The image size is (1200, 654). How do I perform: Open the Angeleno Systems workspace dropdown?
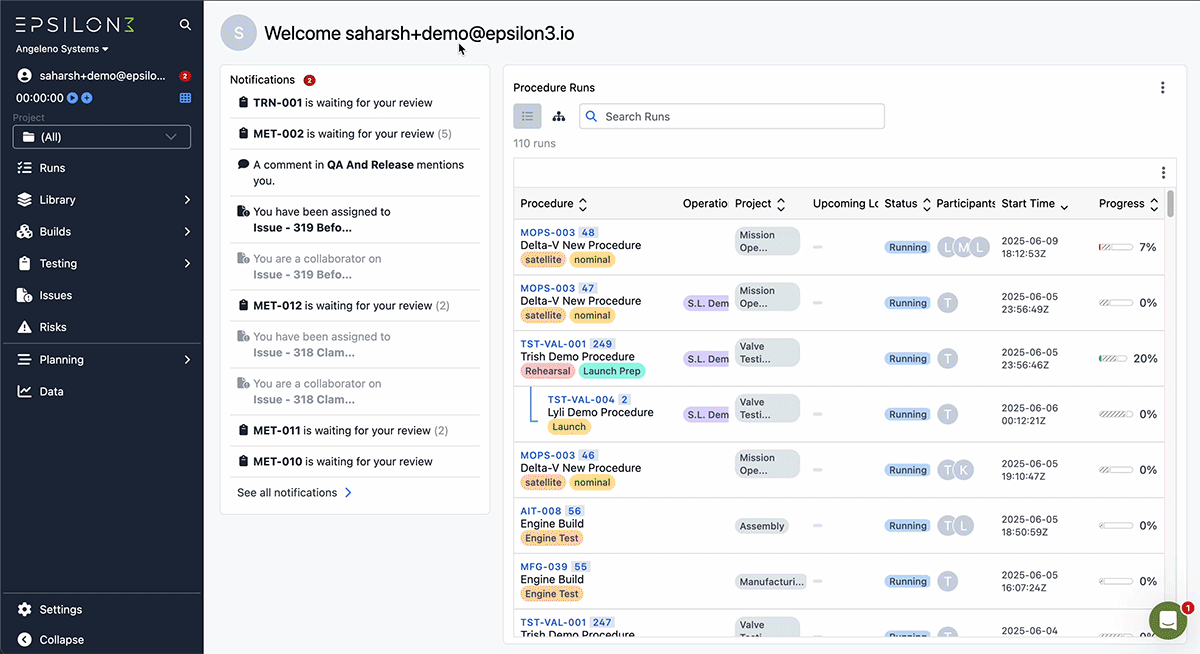pyautogui.click(x=62, y=49)
